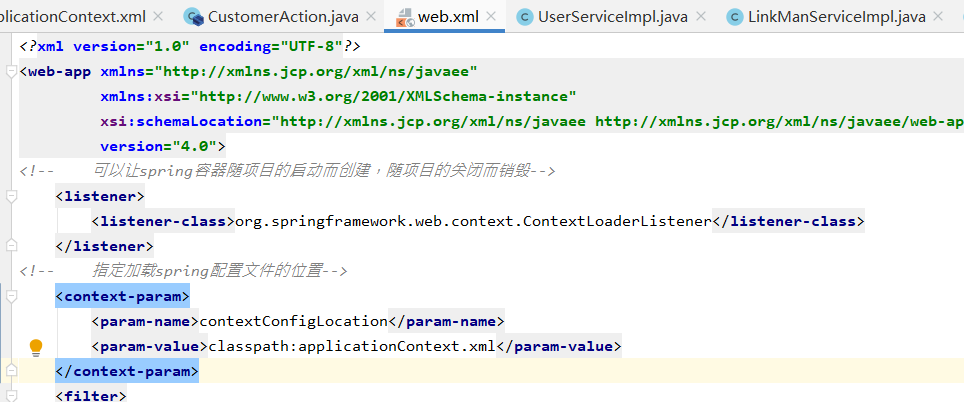The height and width of the screenshot is (402, 964).
Task: Select the web.xml tab
Action: (x=448, y=17)
